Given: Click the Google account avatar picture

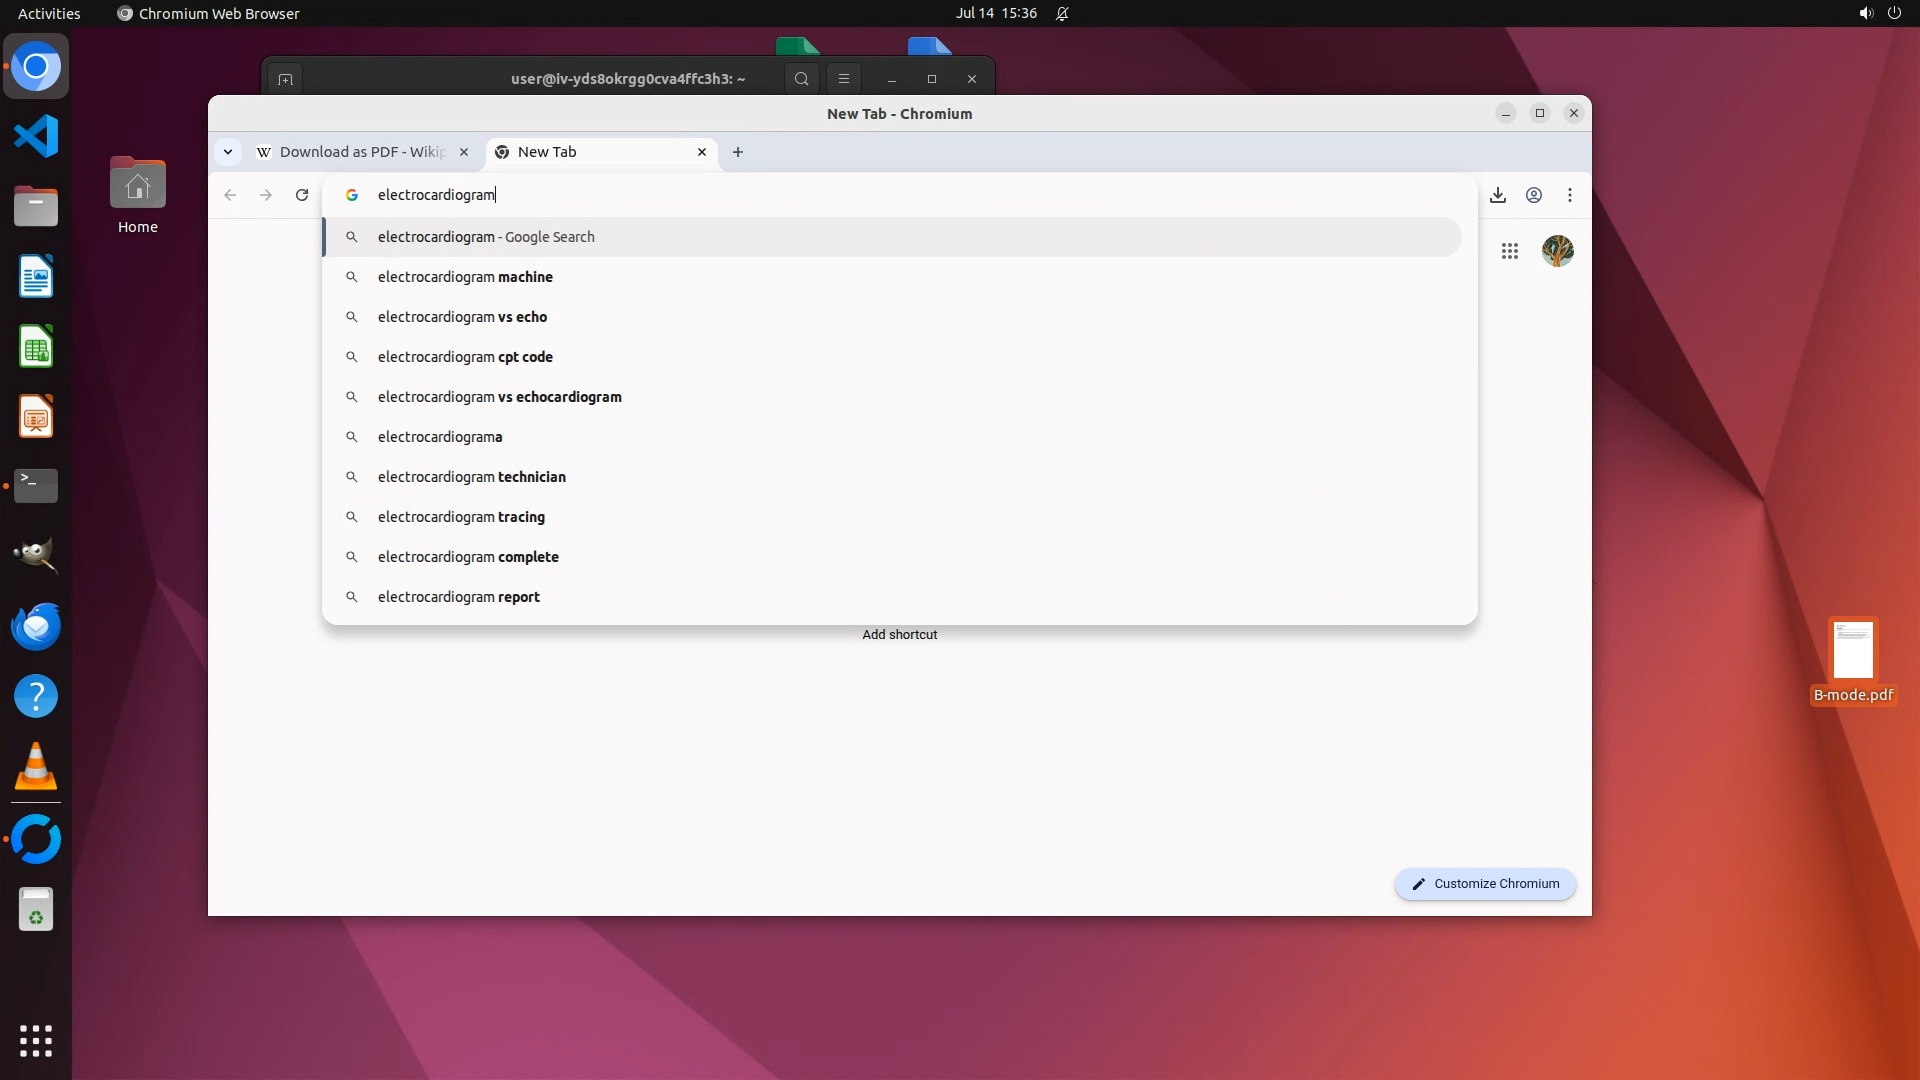Looking at the screenshot, I should 1557,251.
